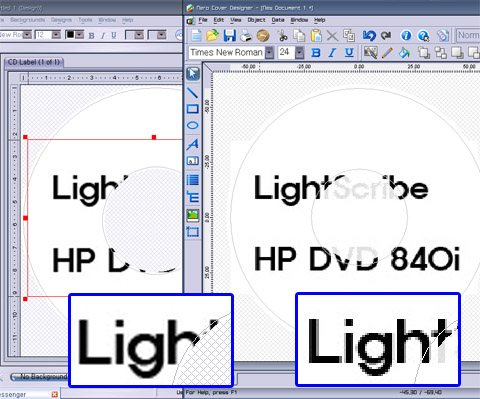Click the Undo arrow icon
The height and width of the screenshot is (399, 480).
pyautogui.click(x=369, y=35)
